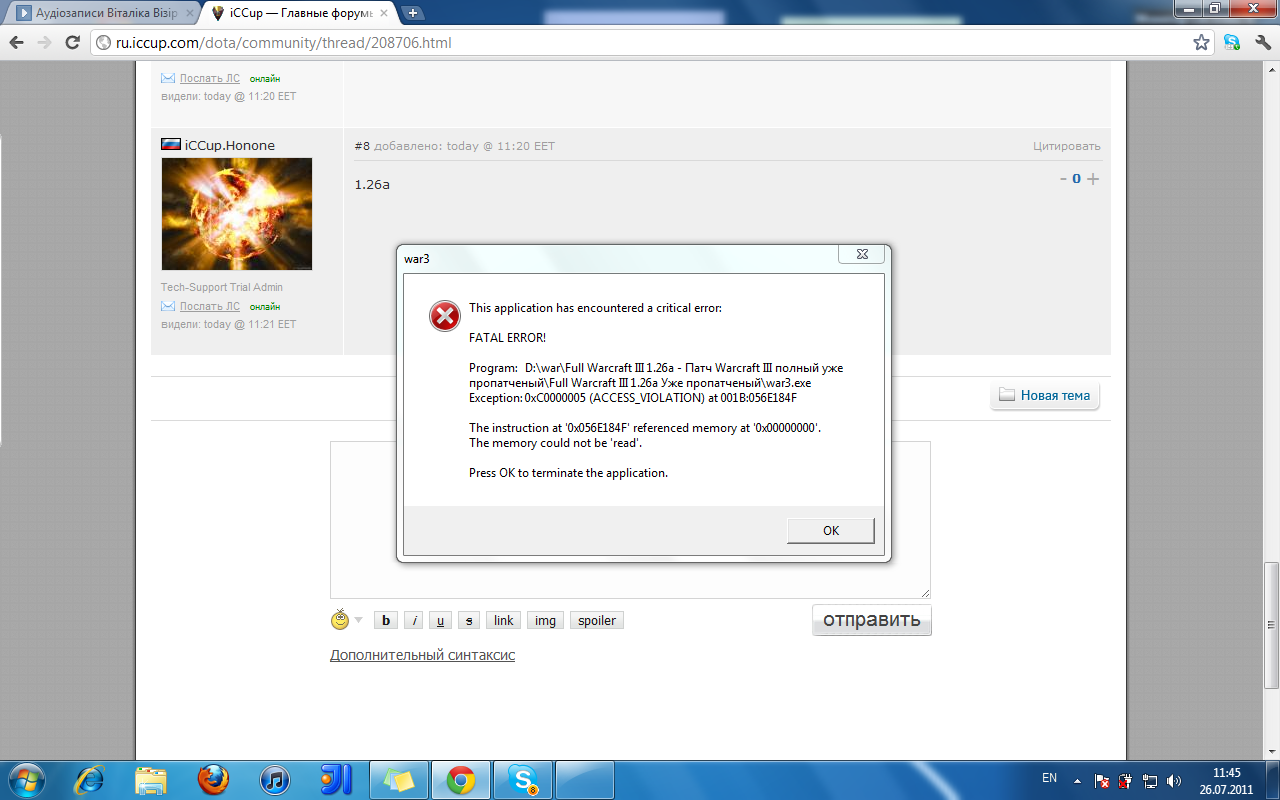The width and height of the screenshot is (1280, 800).
Task: Bookmark this page with the star icon
Action: point(1201,43)
